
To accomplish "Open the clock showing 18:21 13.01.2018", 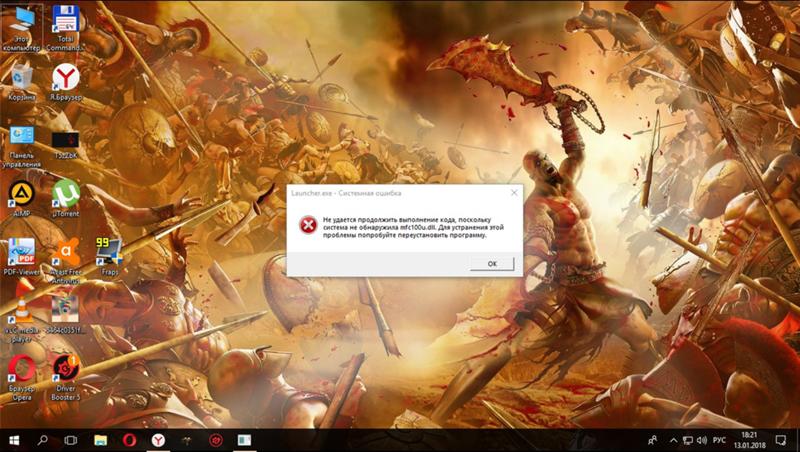I will click(749, 440).
